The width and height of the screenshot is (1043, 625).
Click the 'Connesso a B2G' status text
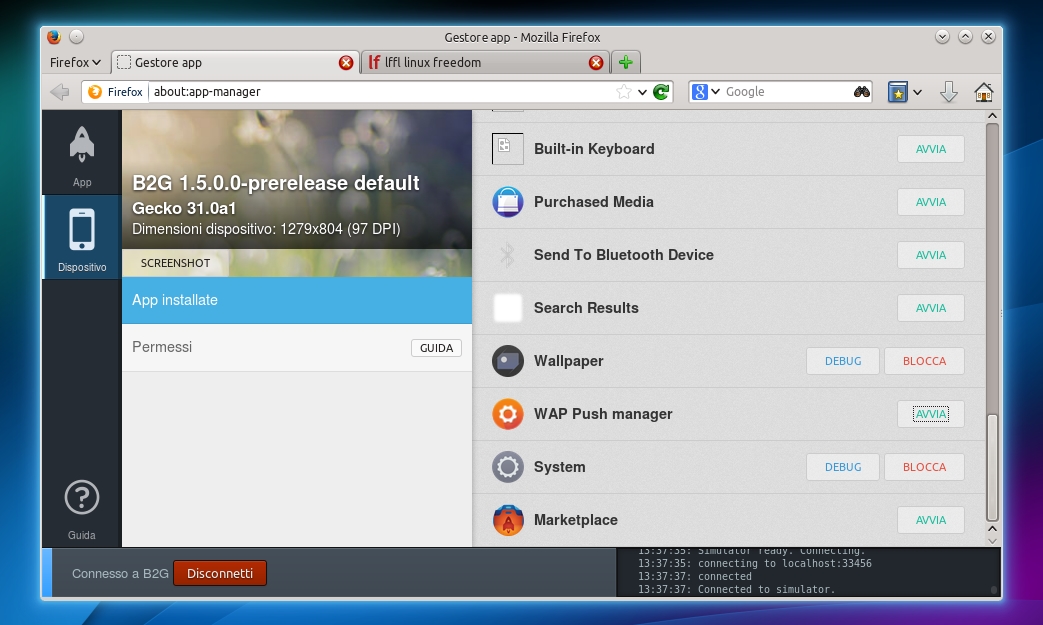[120, 574]
